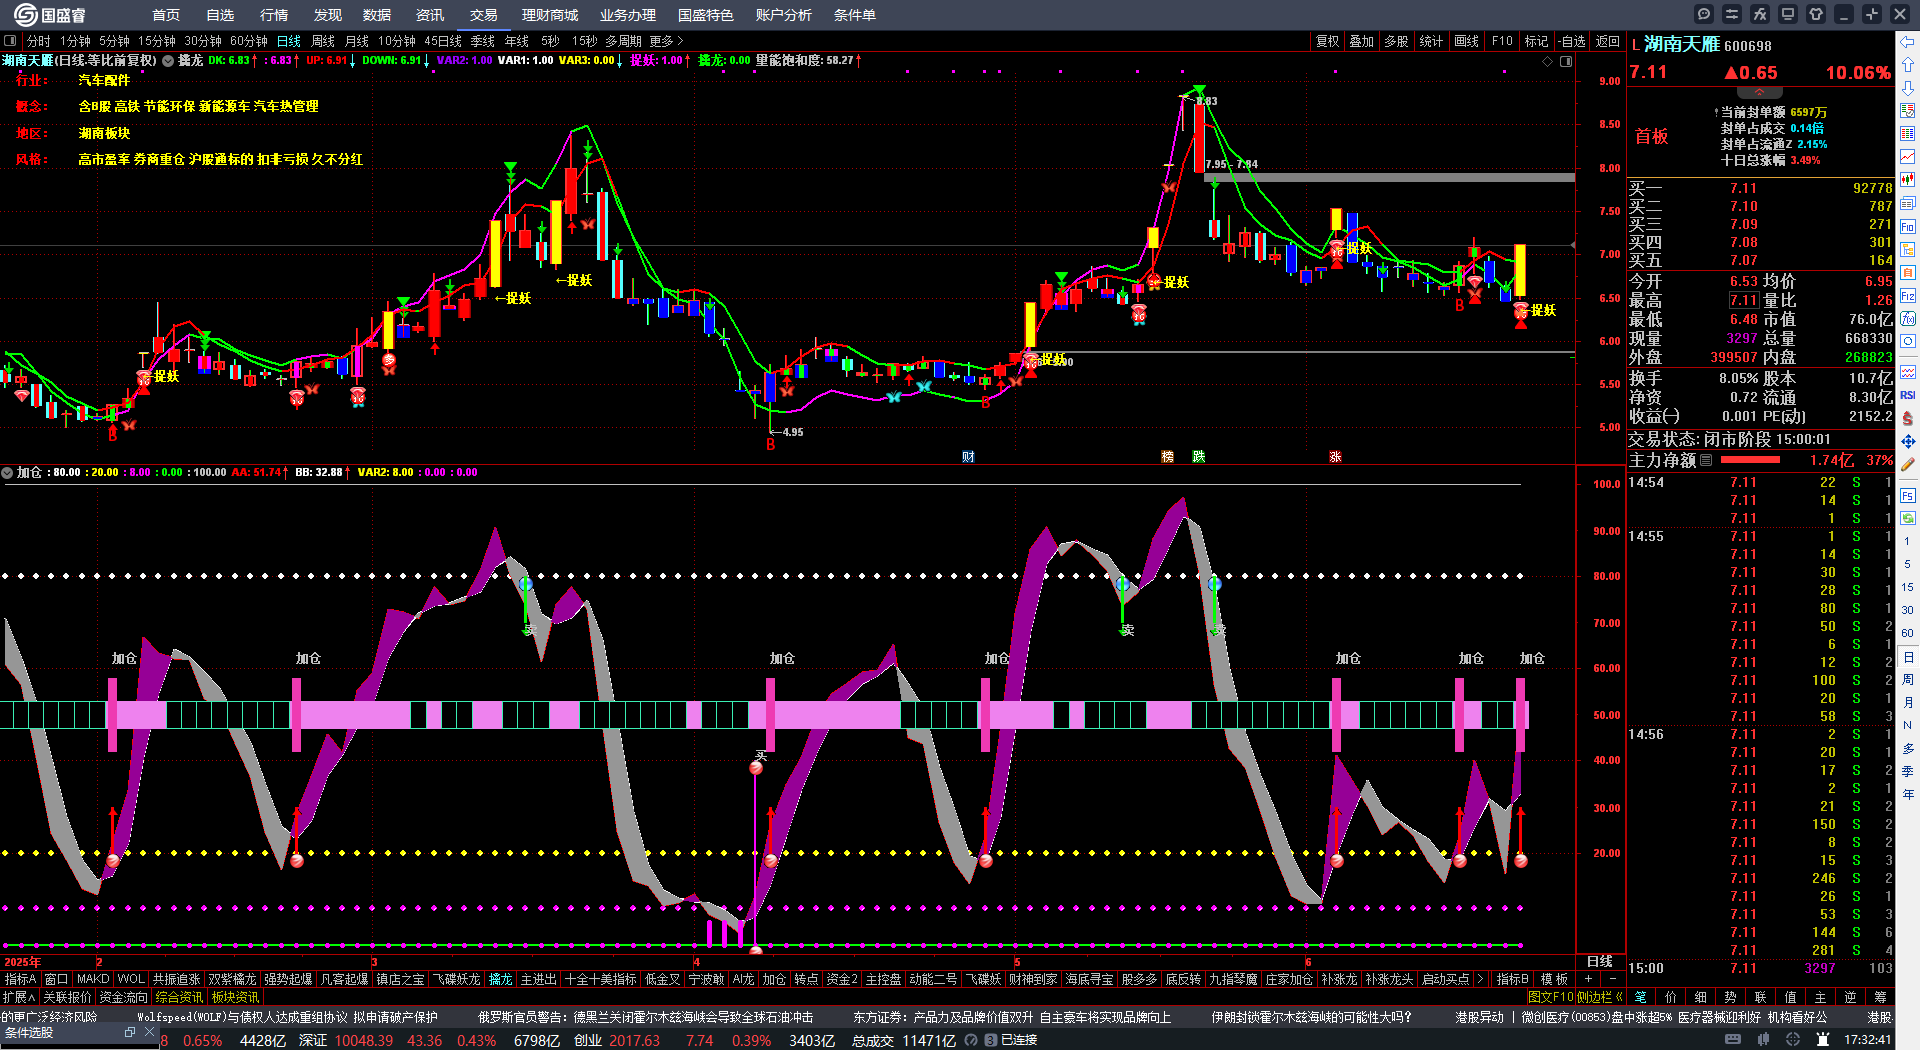Image resolution: width=1920 pixels, height=1050 pixels.
Task: Open the 指标B indicator selector
Action: tap(1513, 979)
